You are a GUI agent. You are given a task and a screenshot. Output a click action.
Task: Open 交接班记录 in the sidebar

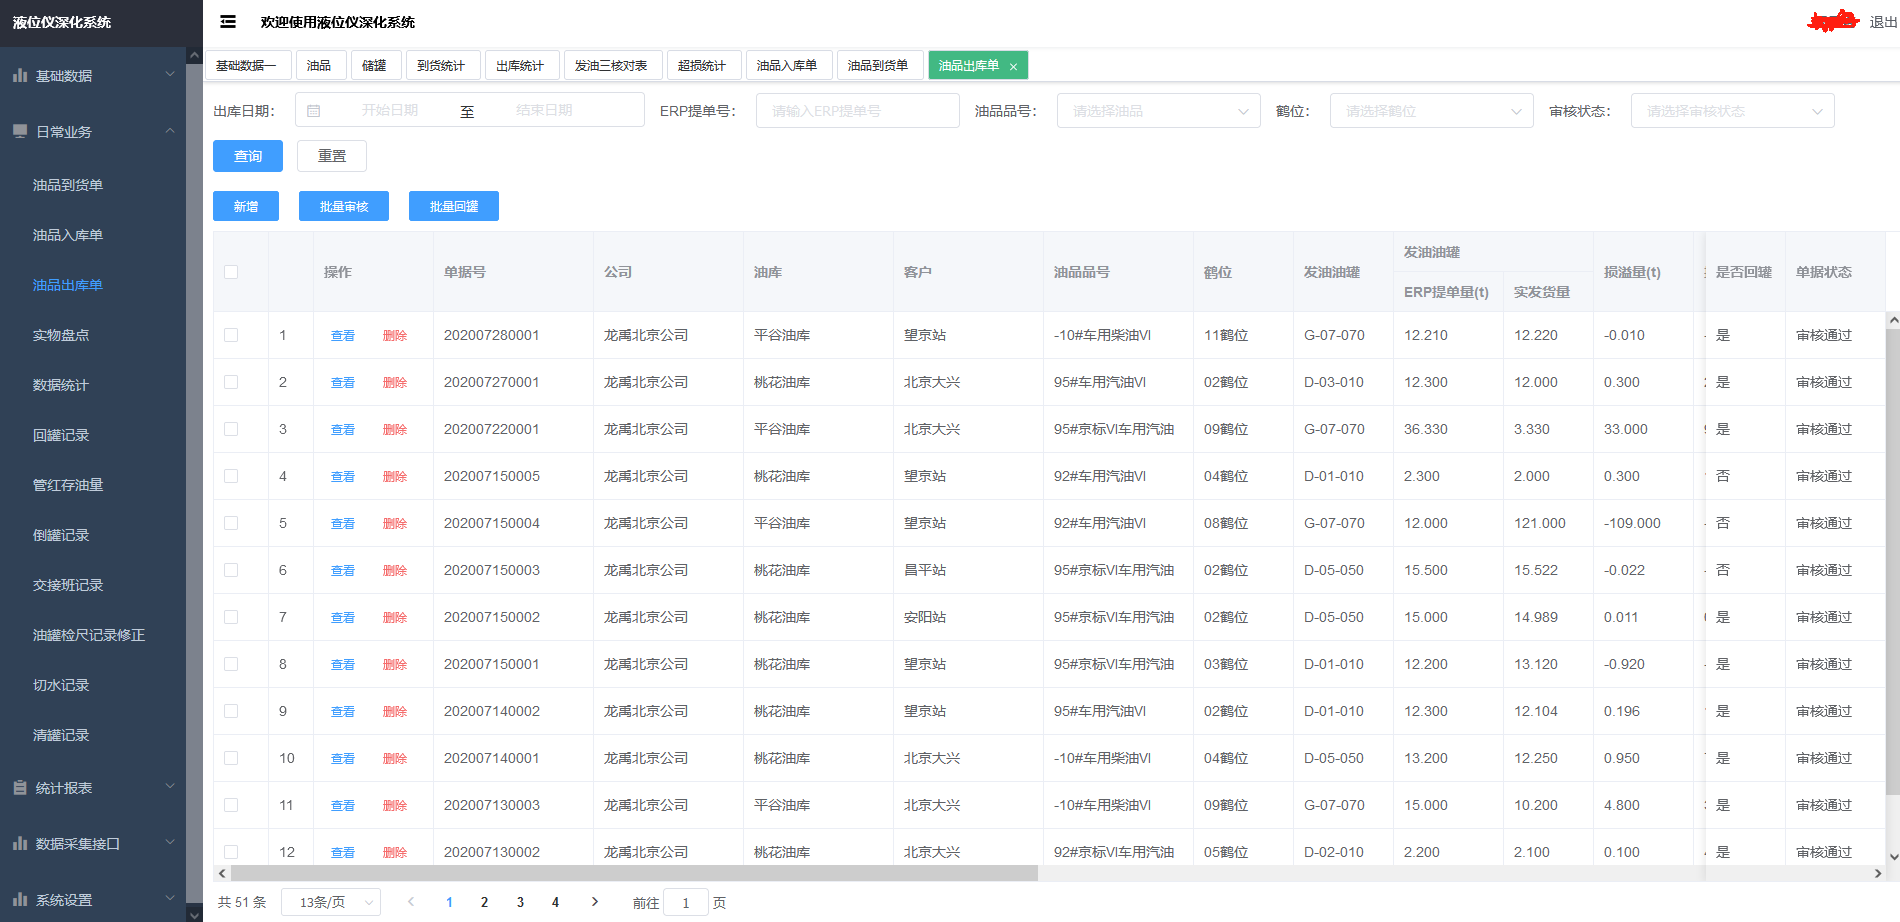coord(68,585)
